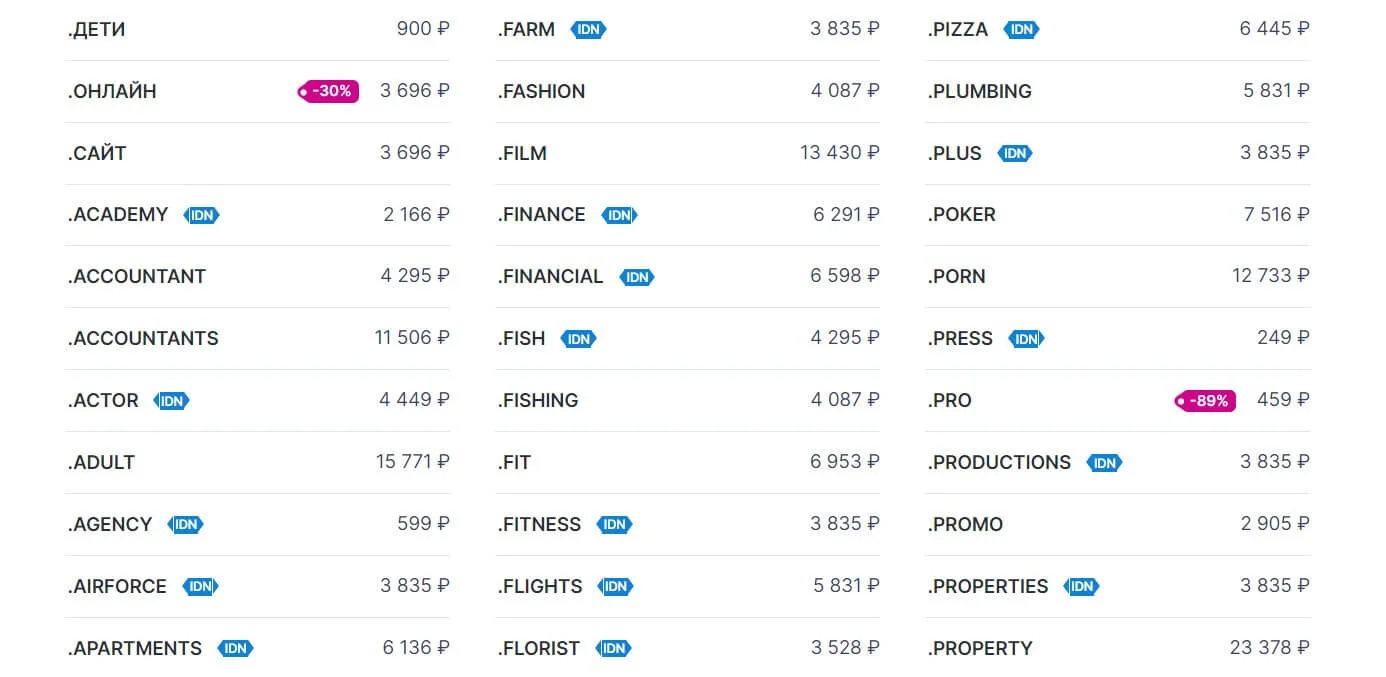Select the .PROPERTY domain zone
Screen dimensions: 1386x677
point(980,648)
